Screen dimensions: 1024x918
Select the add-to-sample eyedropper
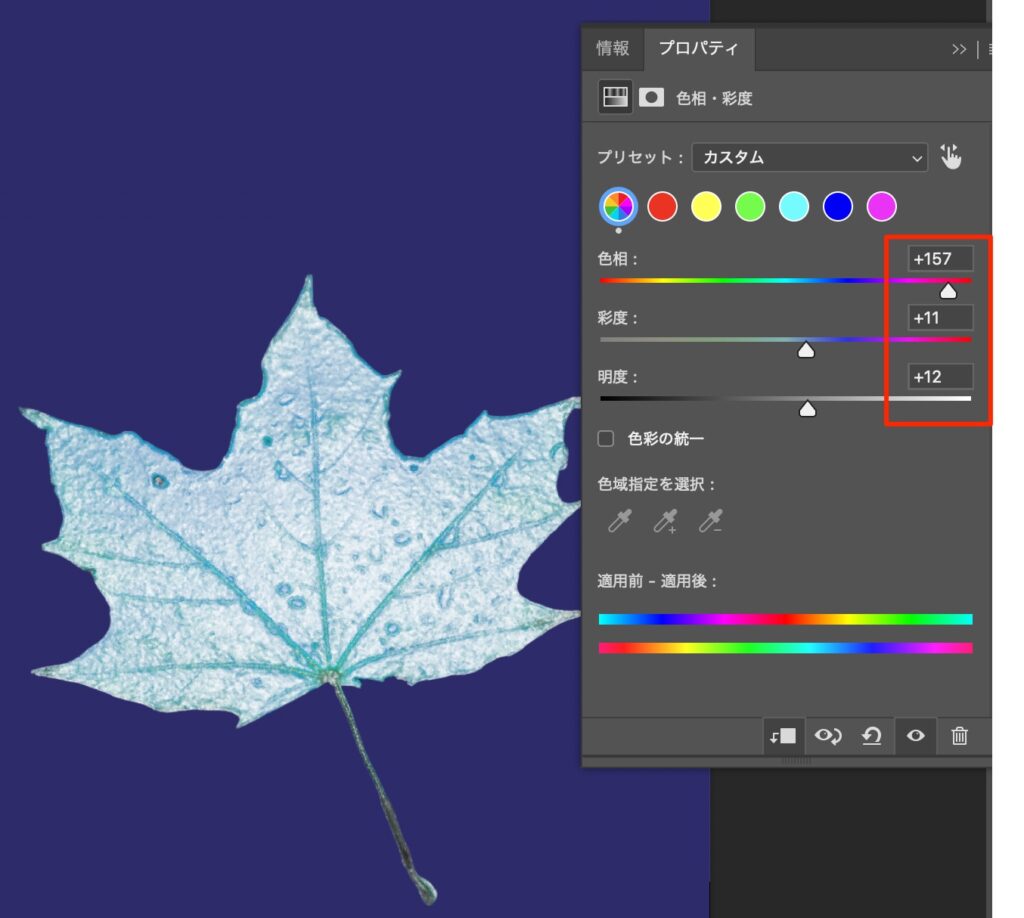click(665, 521)
